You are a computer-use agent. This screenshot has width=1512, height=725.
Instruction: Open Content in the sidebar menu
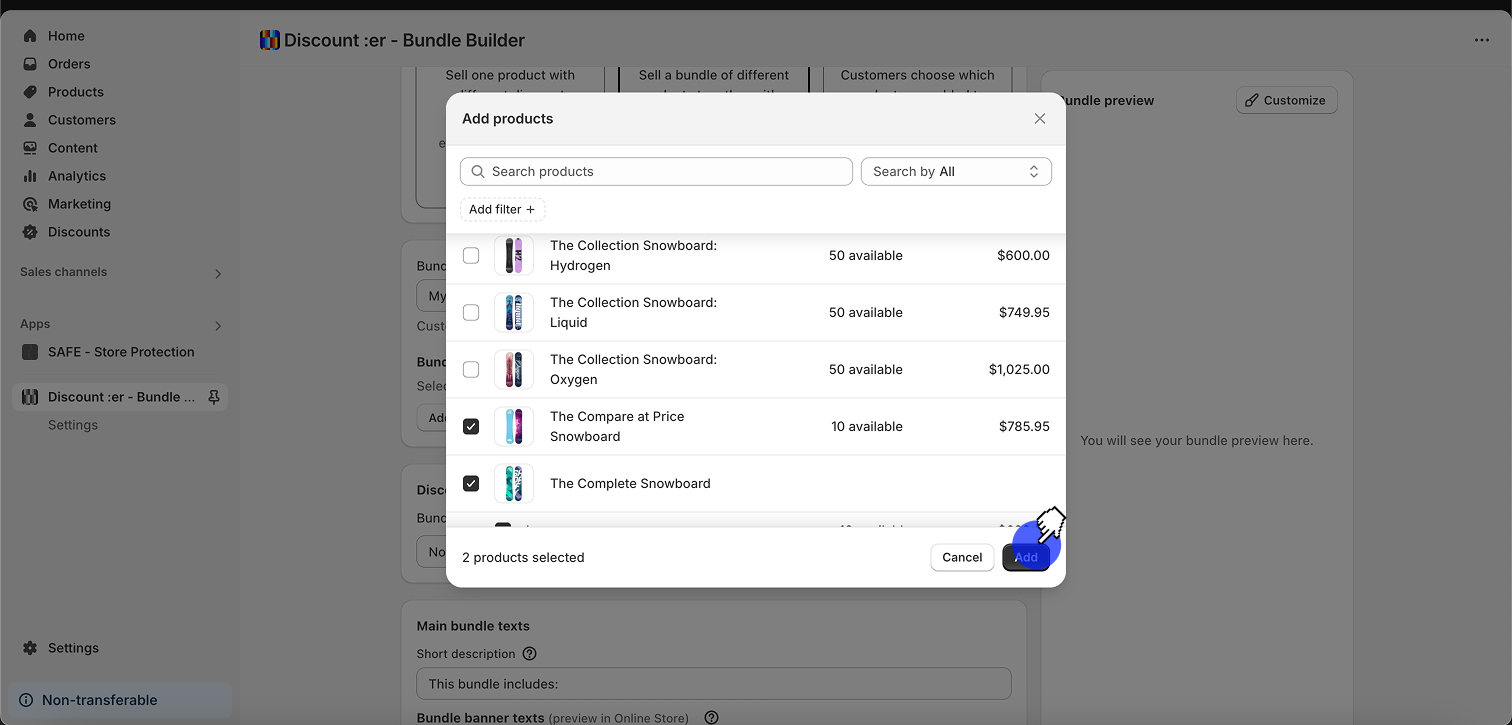tap(72, 148)
